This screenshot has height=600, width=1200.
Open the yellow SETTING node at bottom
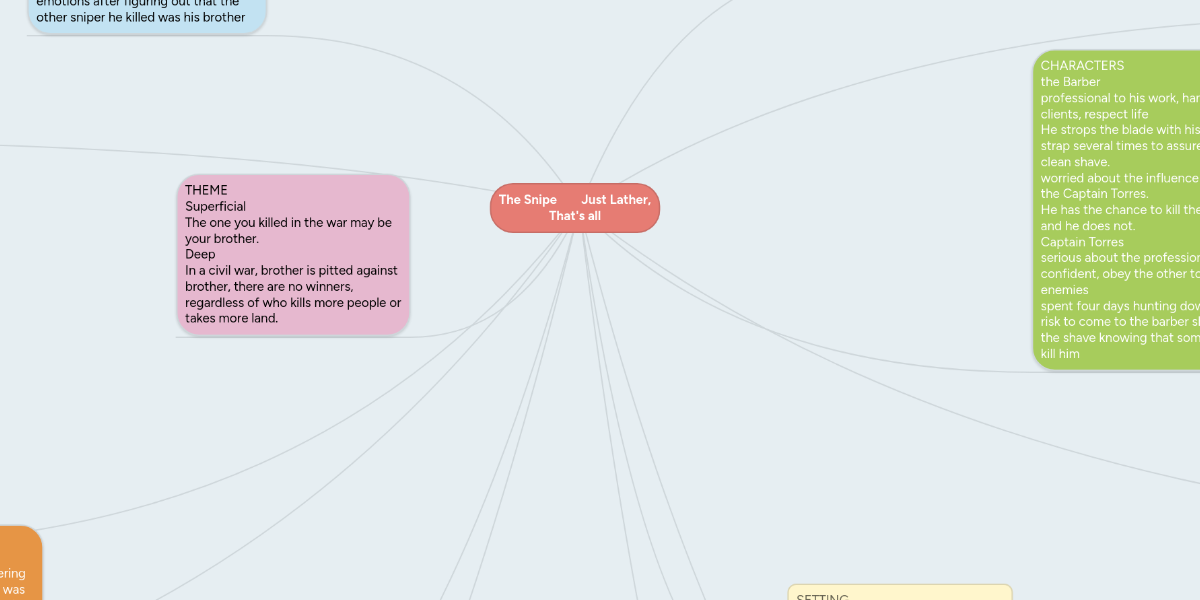coord(899,593)
